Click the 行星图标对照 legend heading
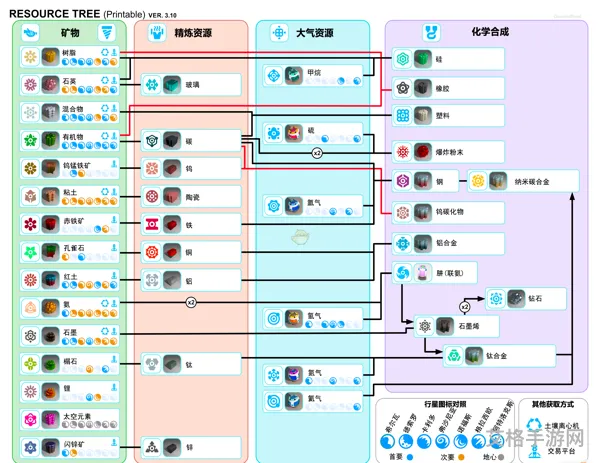Viewport: 600px width, 463px height. click(445, 404)
